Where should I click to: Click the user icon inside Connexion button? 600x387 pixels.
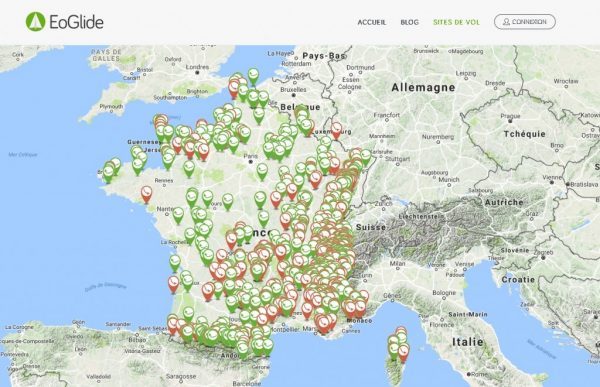(506, 22)
